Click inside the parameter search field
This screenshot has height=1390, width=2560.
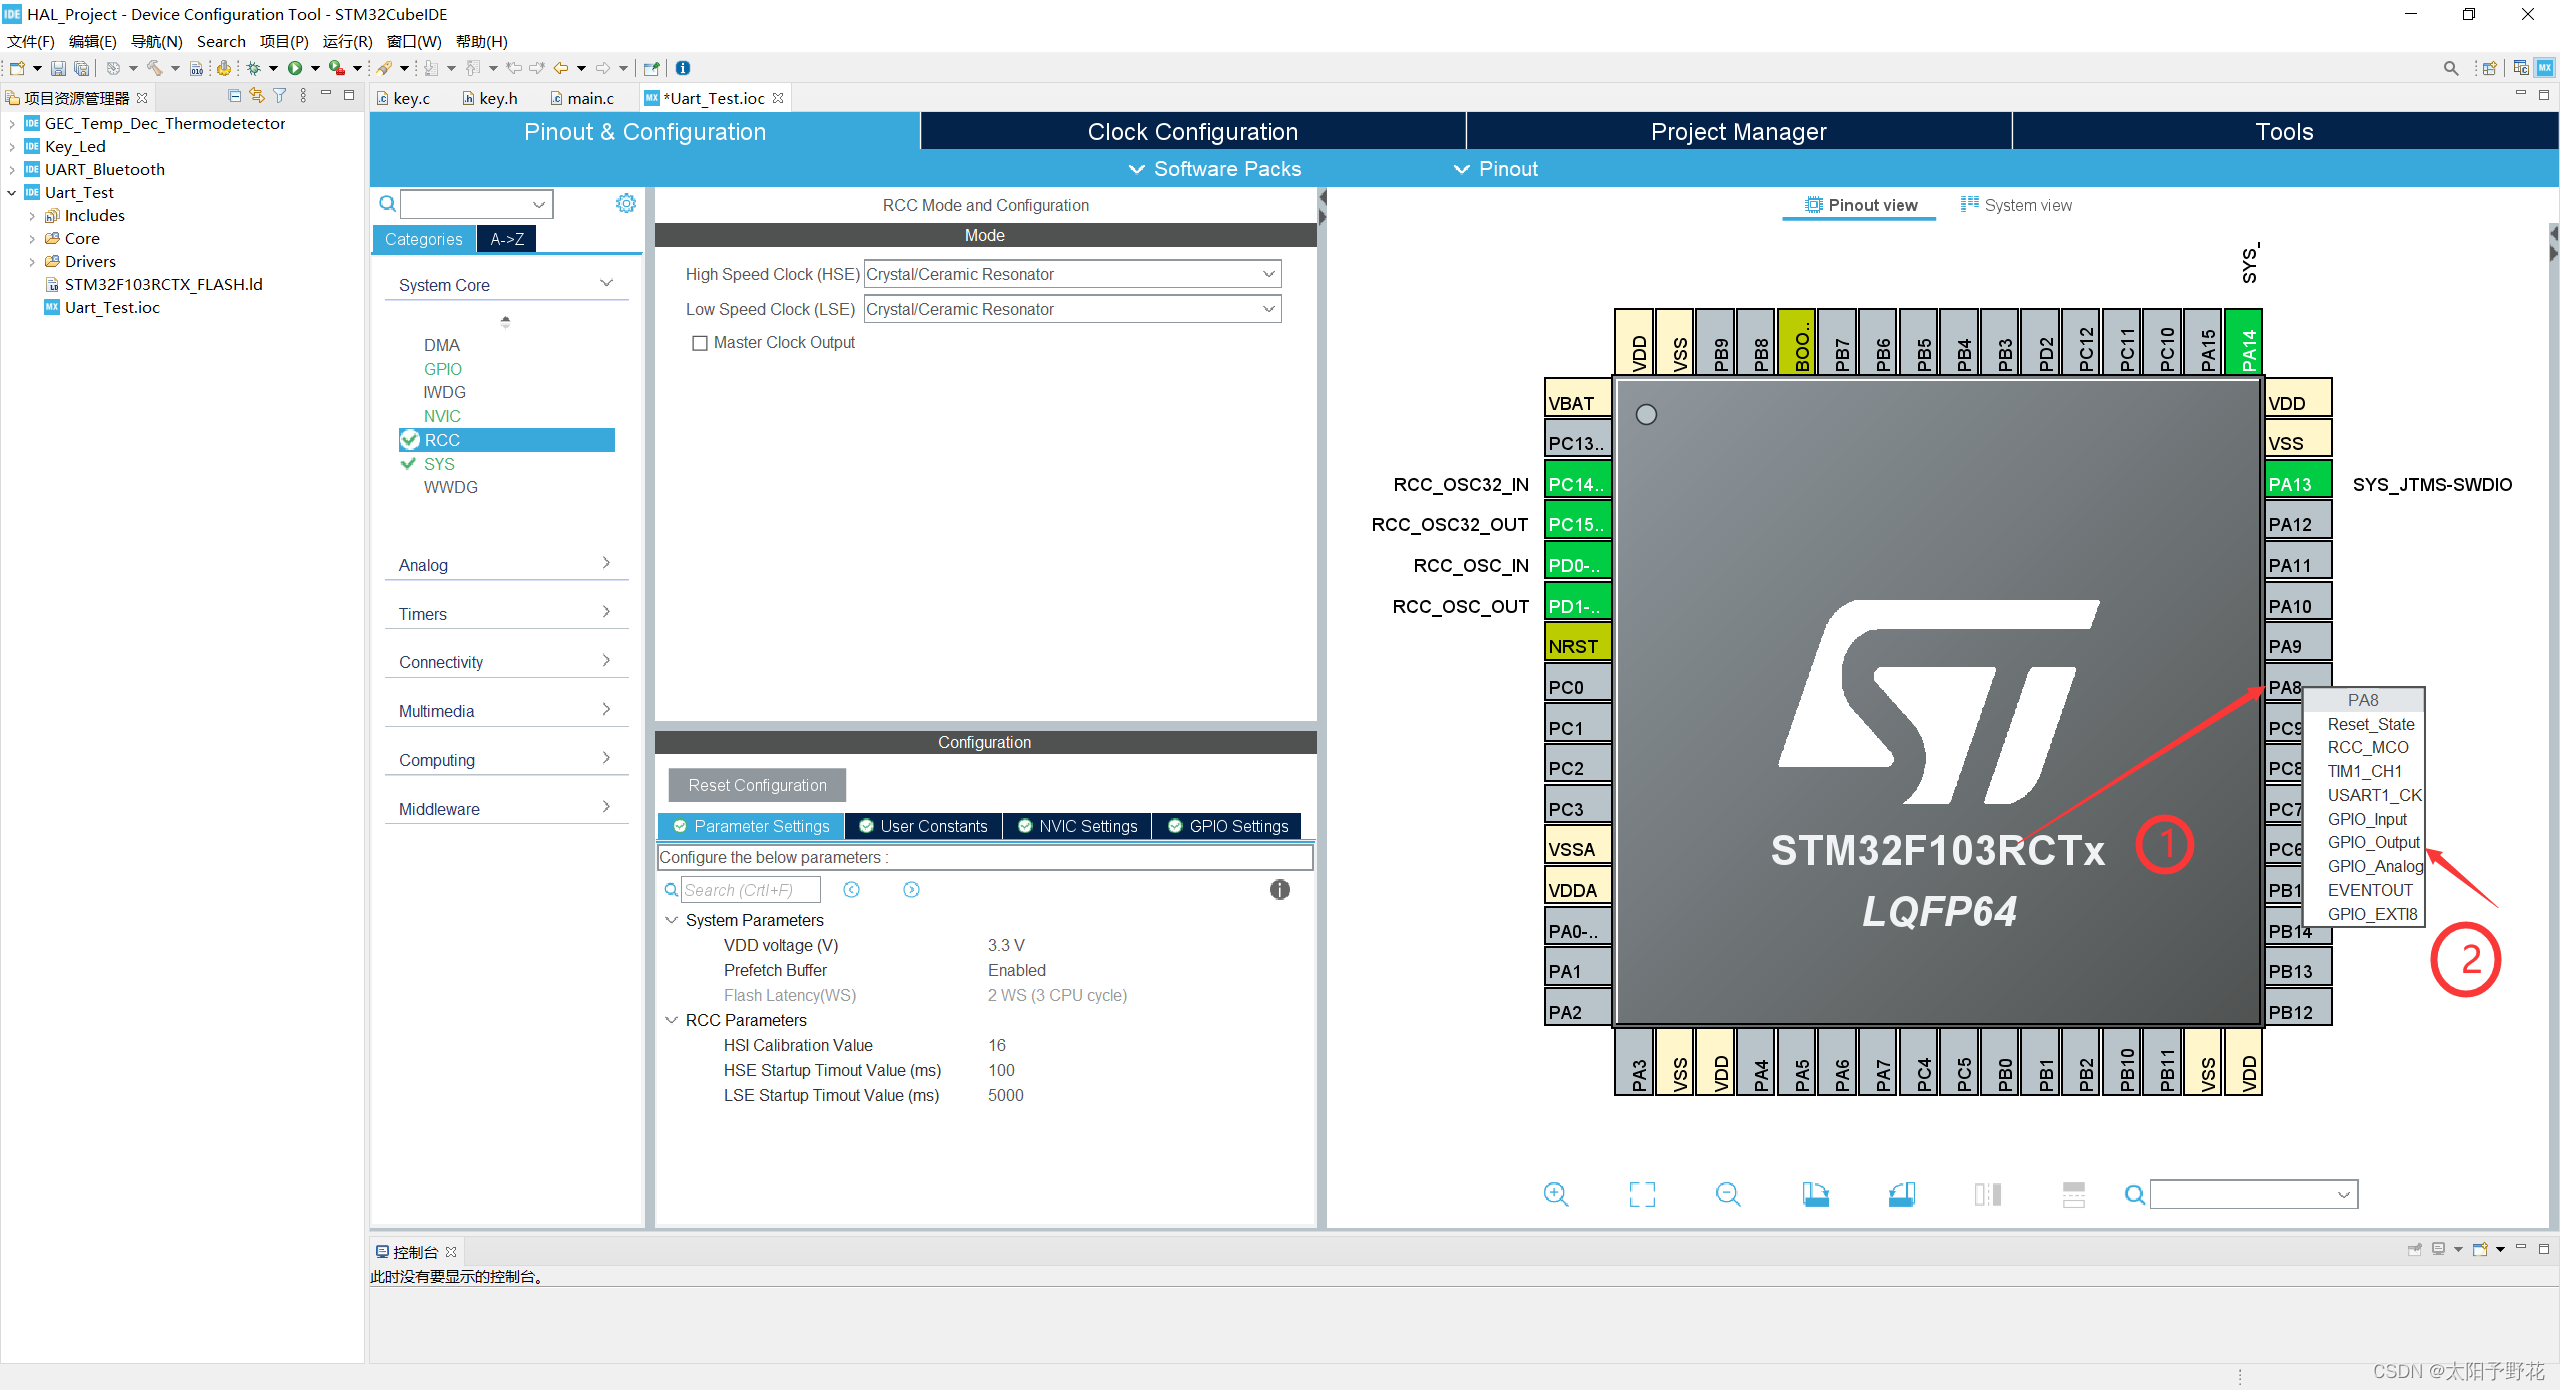pyautogui.click(x=752, y=889)
